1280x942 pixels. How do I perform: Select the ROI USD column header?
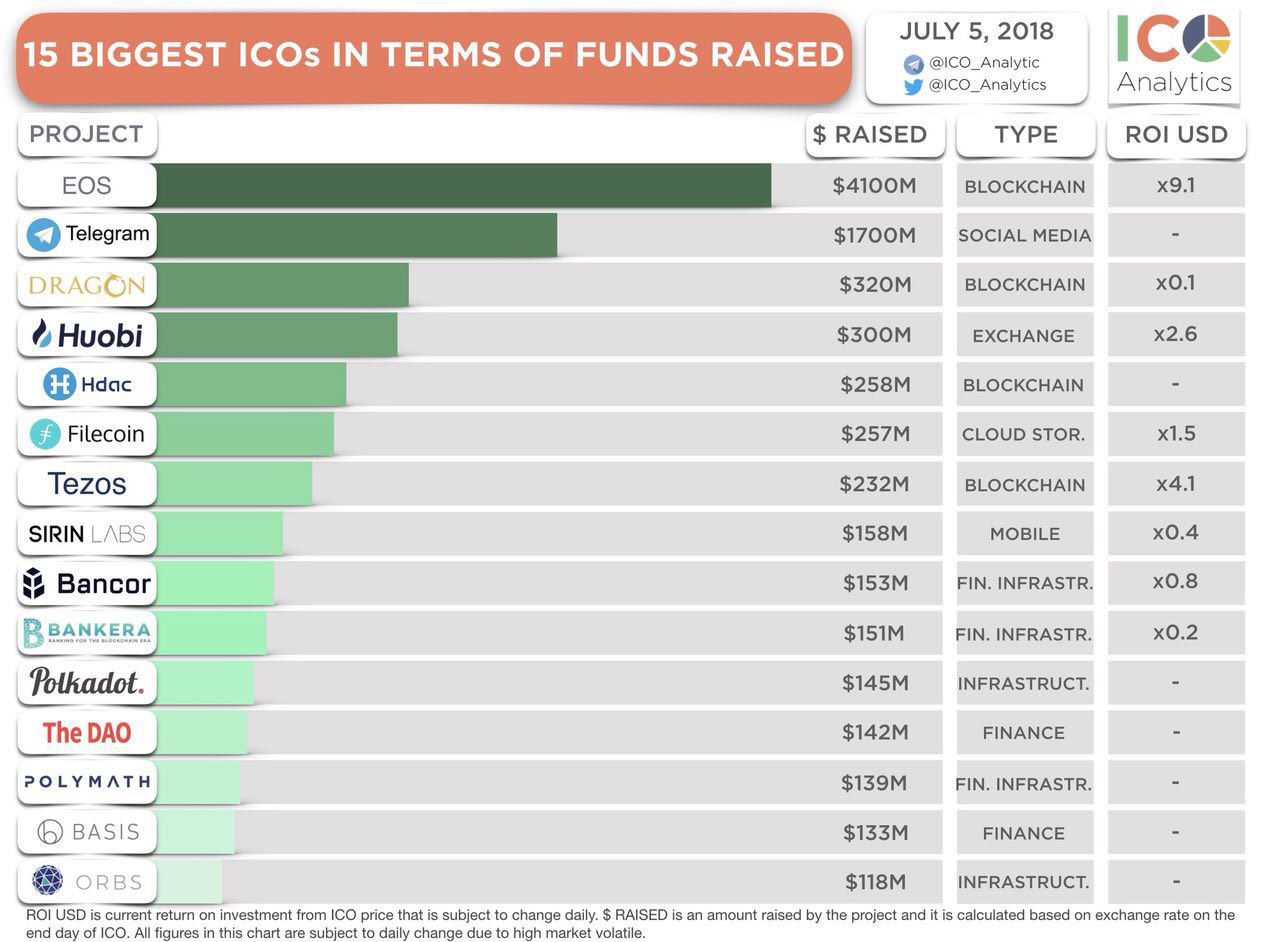(x=1176, y=135)
